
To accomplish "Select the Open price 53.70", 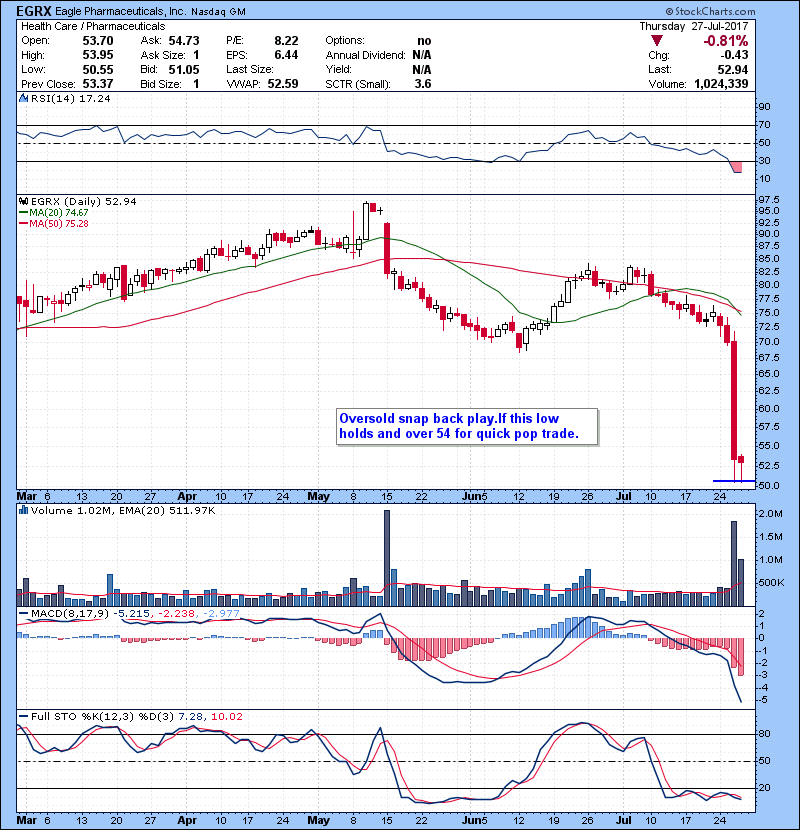I will (x=98, y=41).
